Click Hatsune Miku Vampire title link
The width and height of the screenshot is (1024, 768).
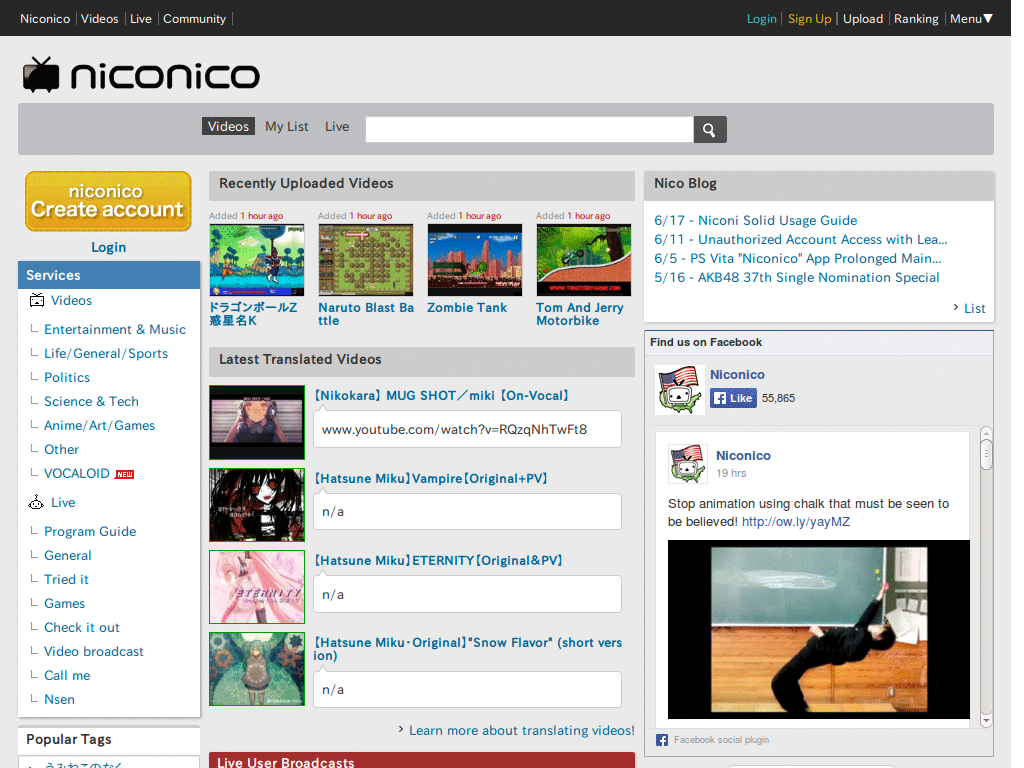click(x=431, y=479)
